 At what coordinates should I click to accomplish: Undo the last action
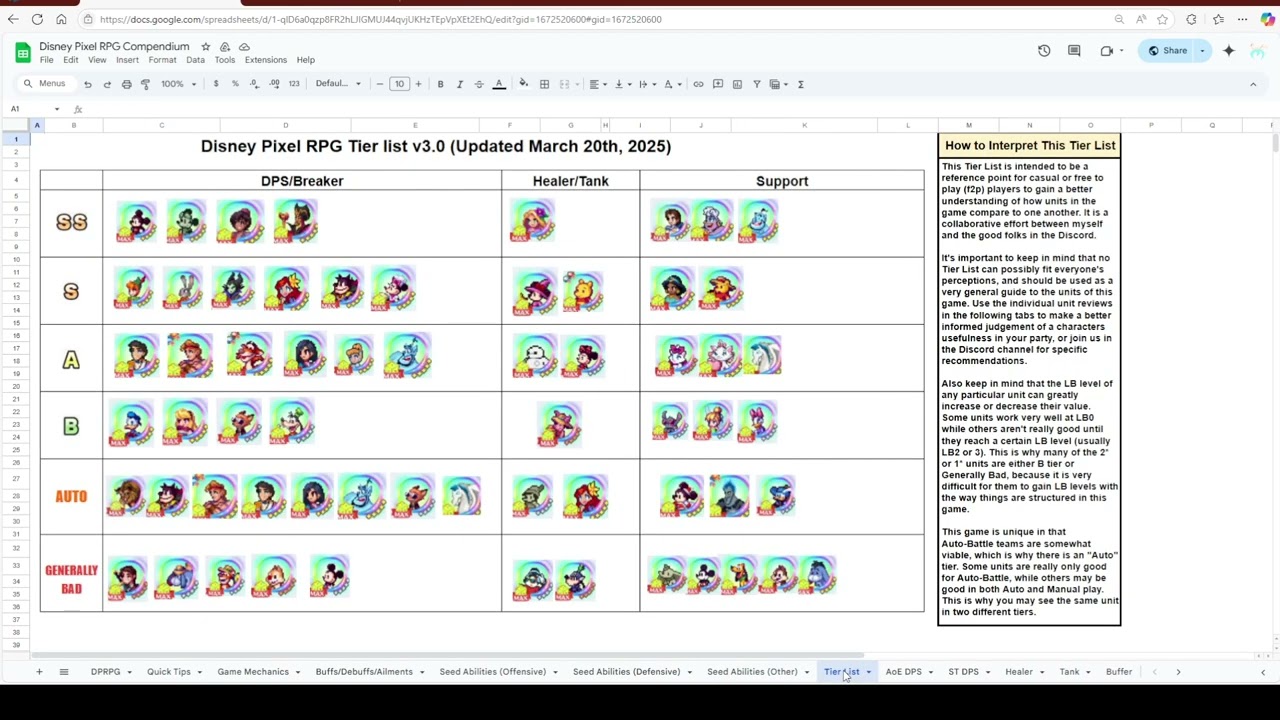(88, 84)
